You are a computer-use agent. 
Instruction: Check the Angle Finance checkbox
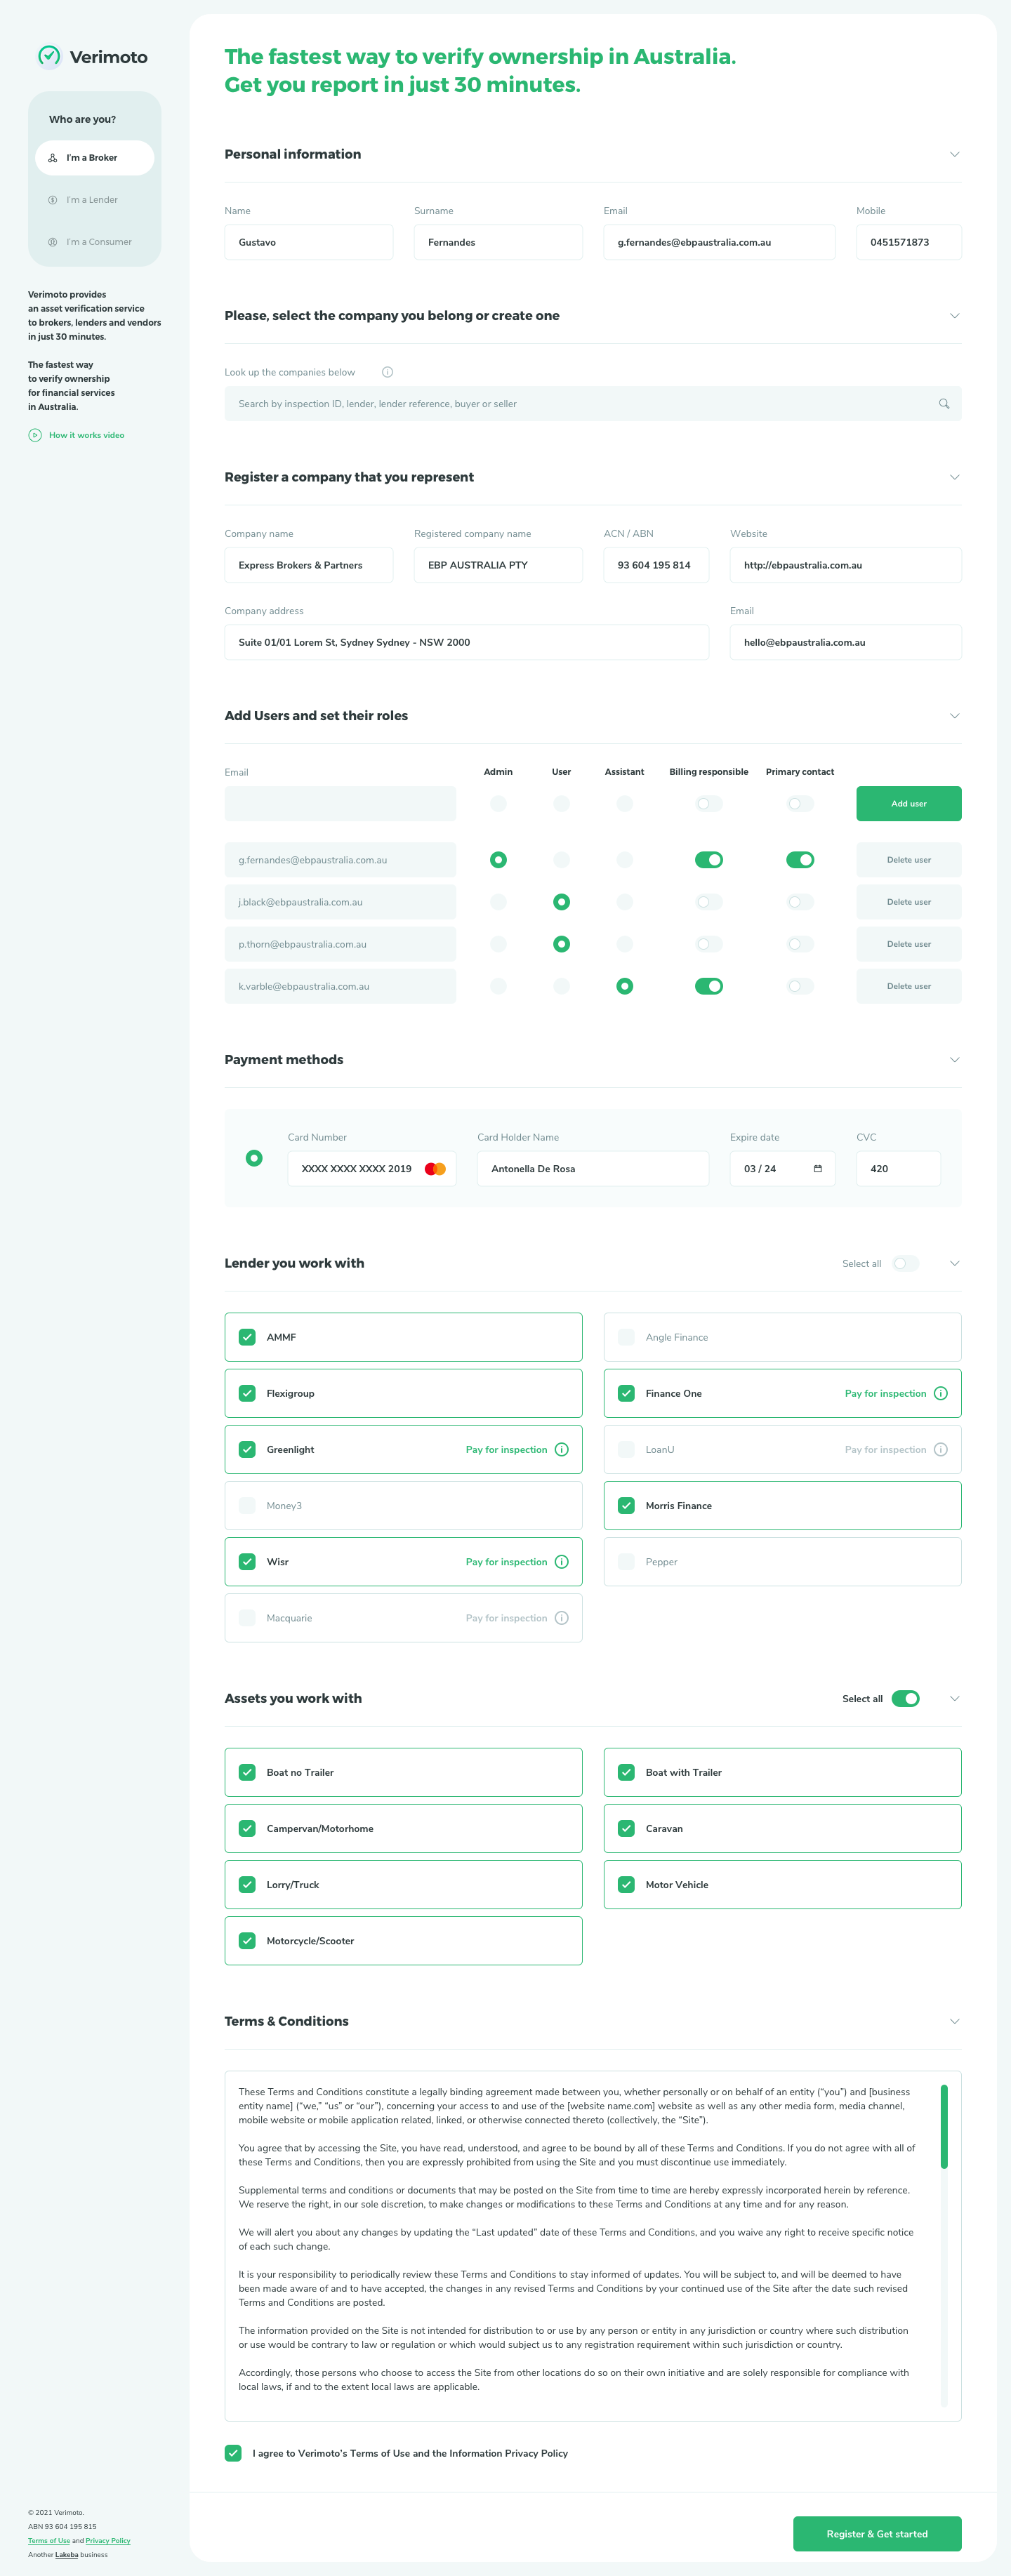point(626,1337)
